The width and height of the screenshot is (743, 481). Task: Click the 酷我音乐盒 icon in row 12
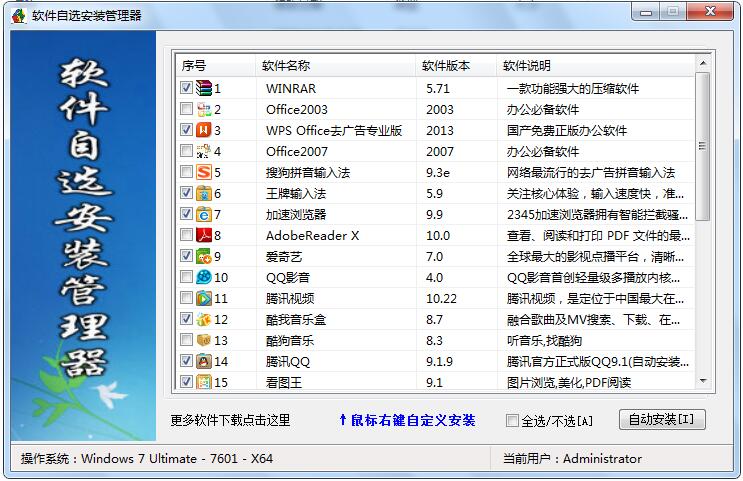point(204,319)
